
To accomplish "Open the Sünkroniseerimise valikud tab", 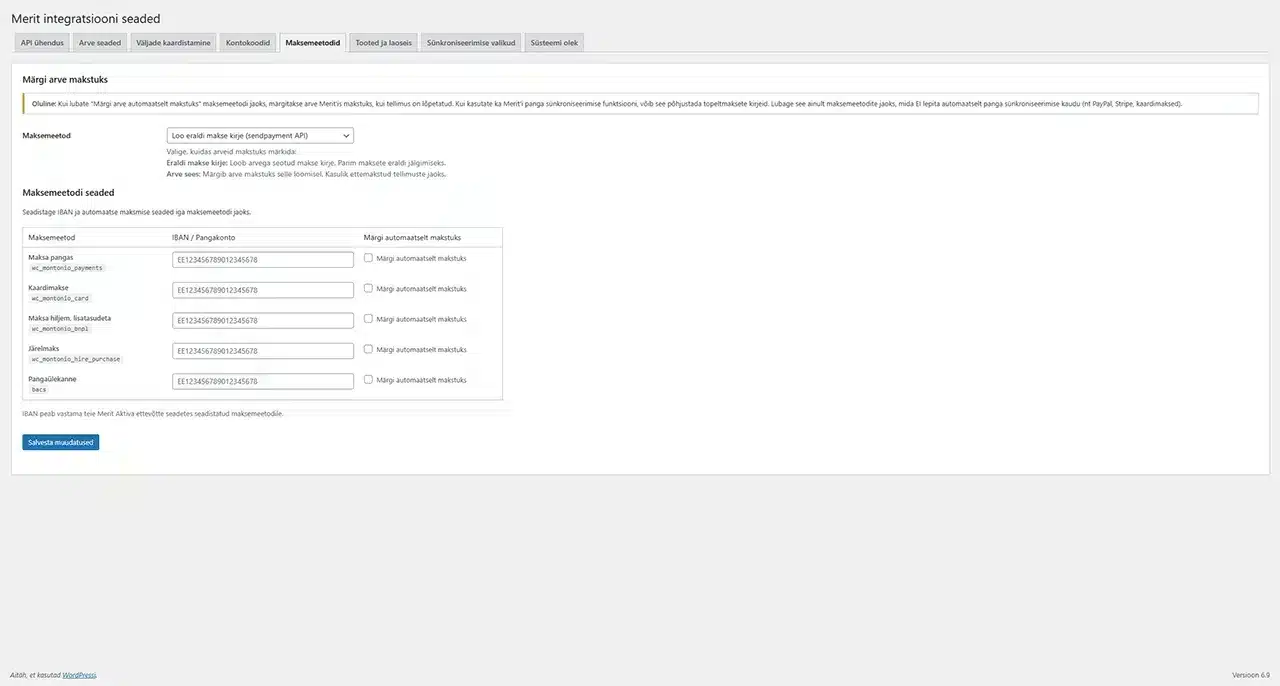I will tap(470, 43).
